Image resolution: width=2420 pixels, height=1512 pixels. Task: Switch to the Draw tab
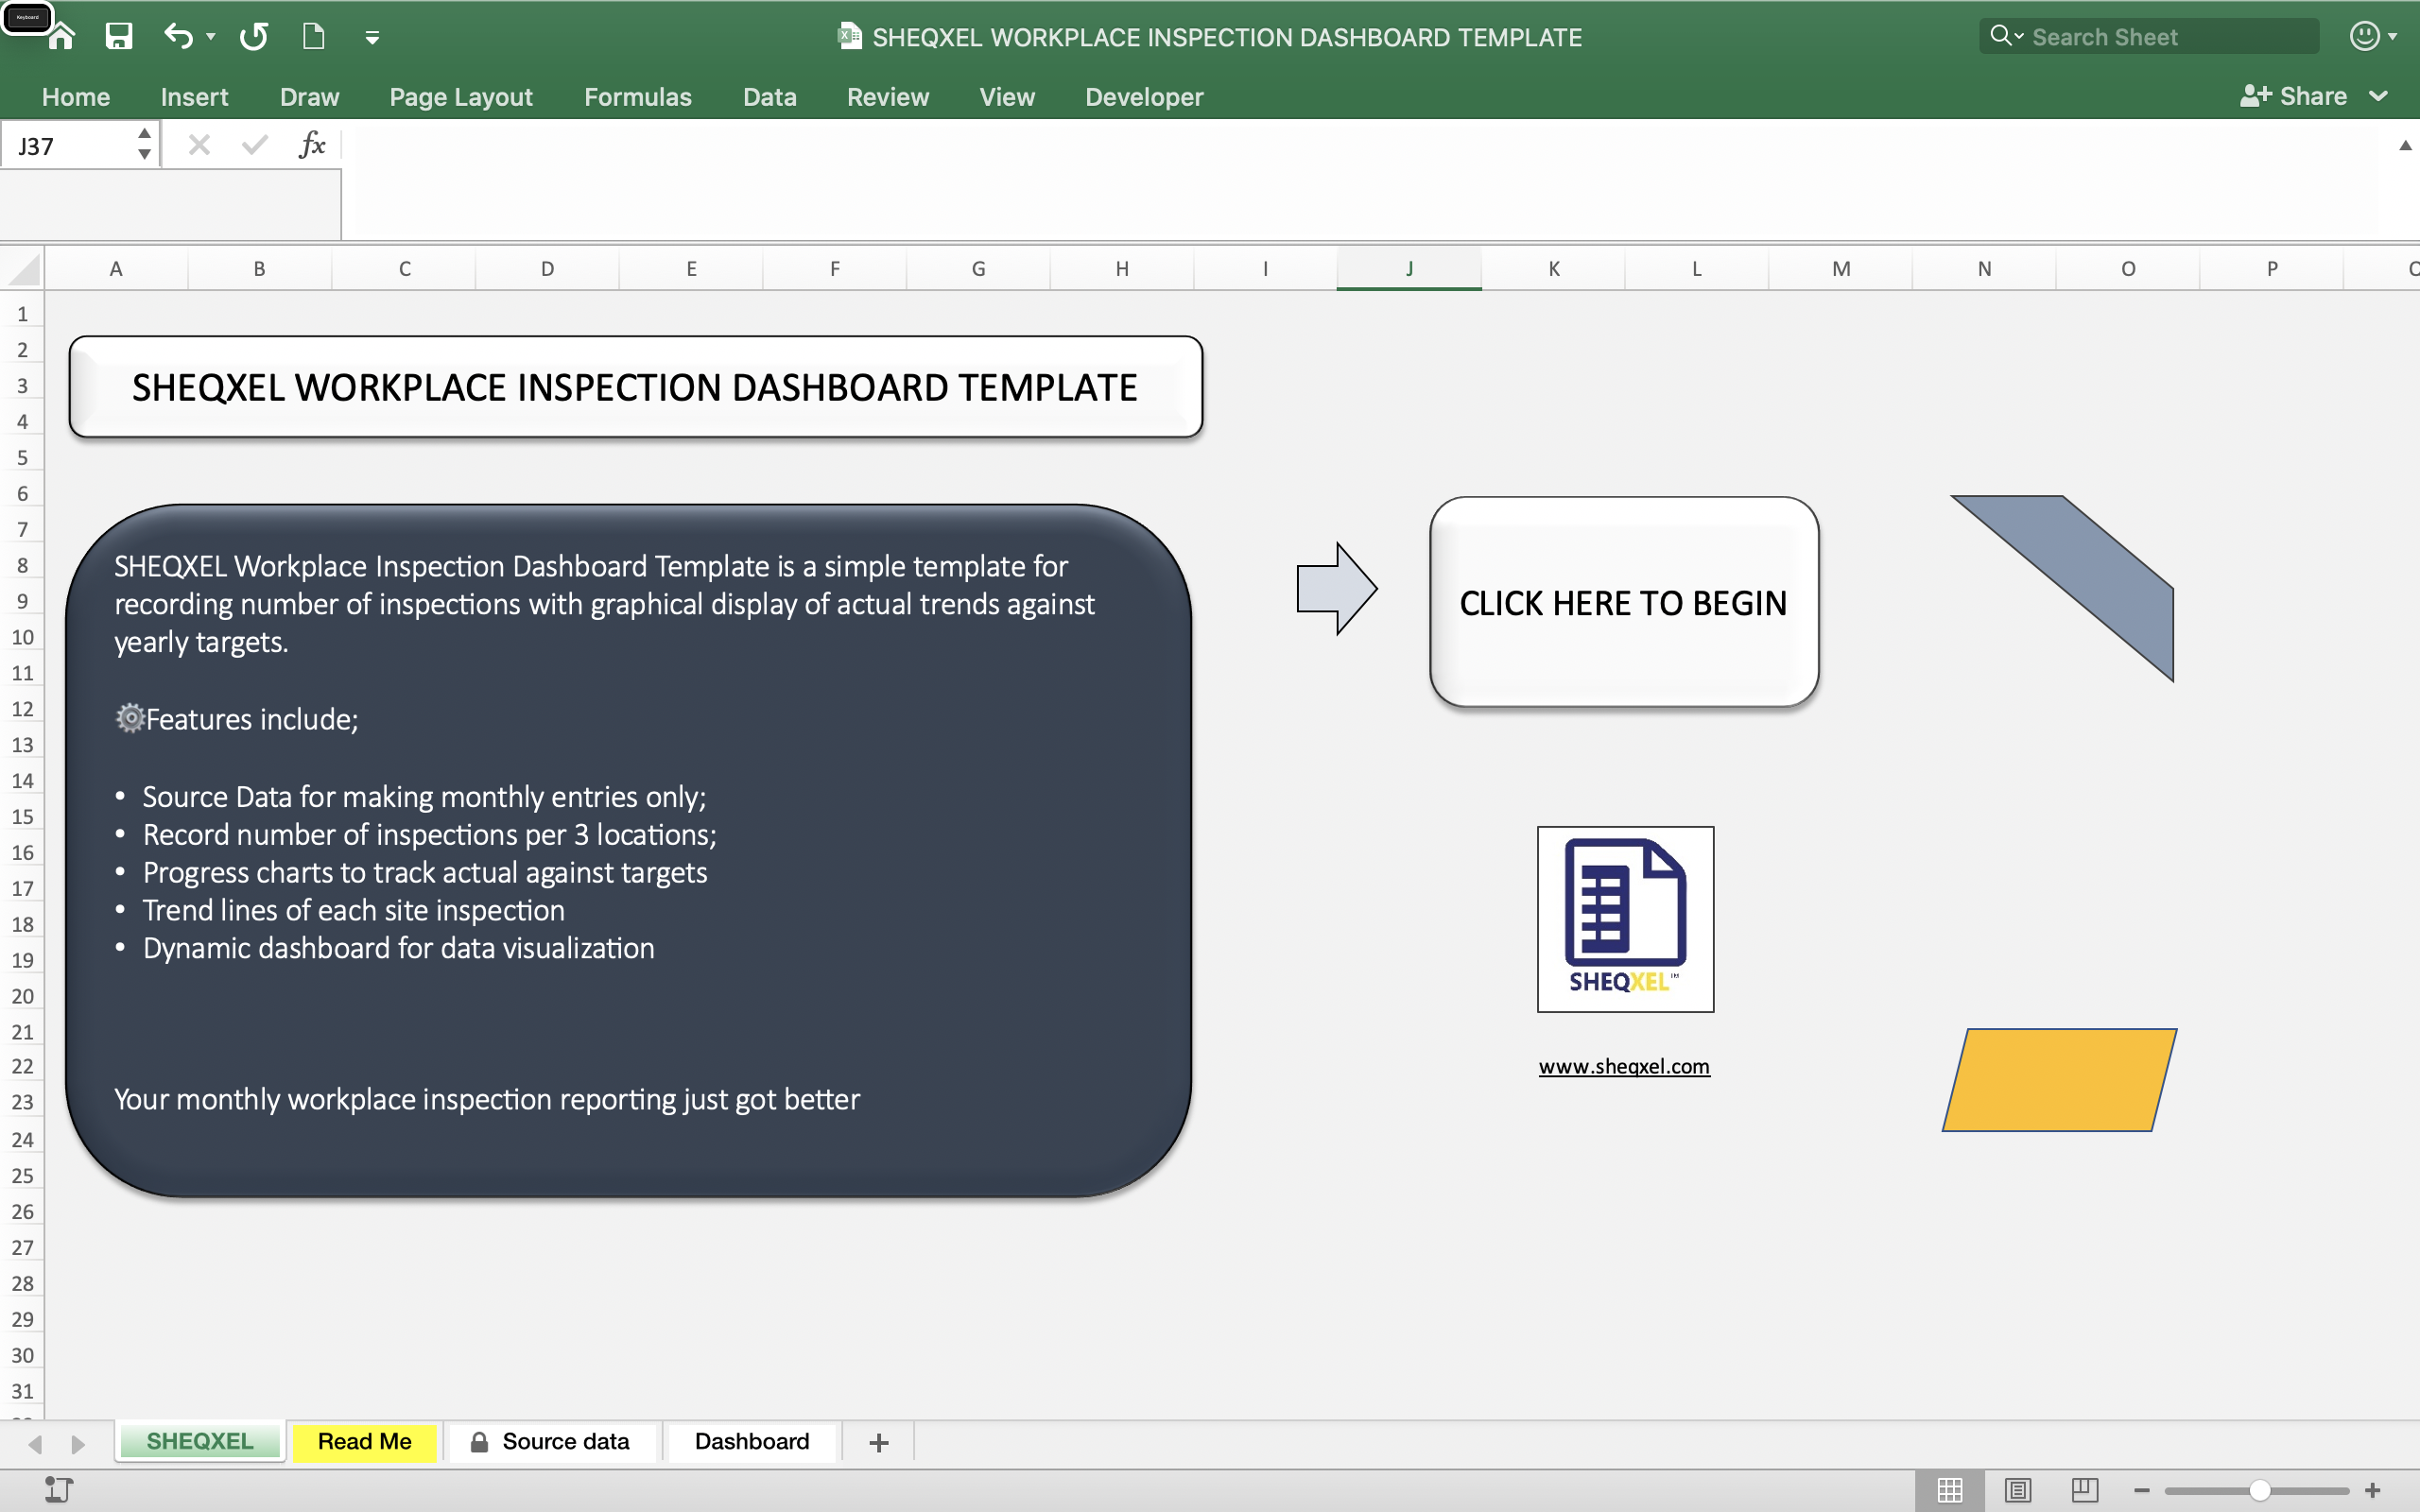click(x=309, y=97)
